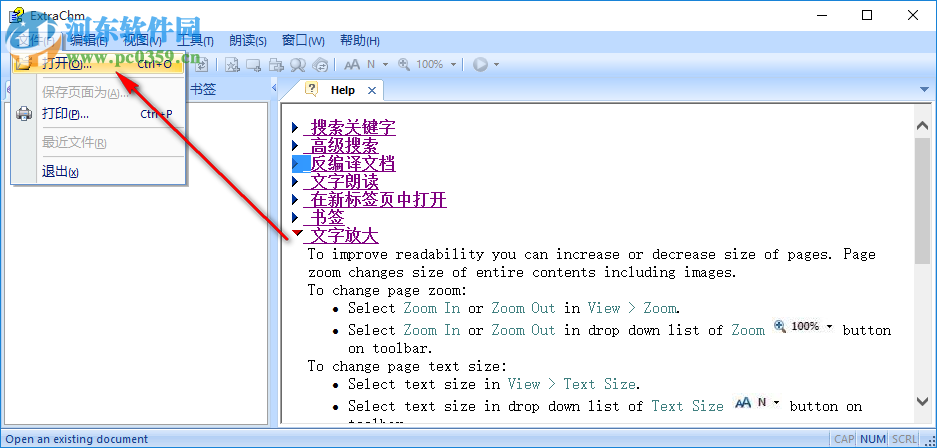Click the refresh page toolbar icon
The height and width of the screenshot is (448, 937).
point(203,64)
